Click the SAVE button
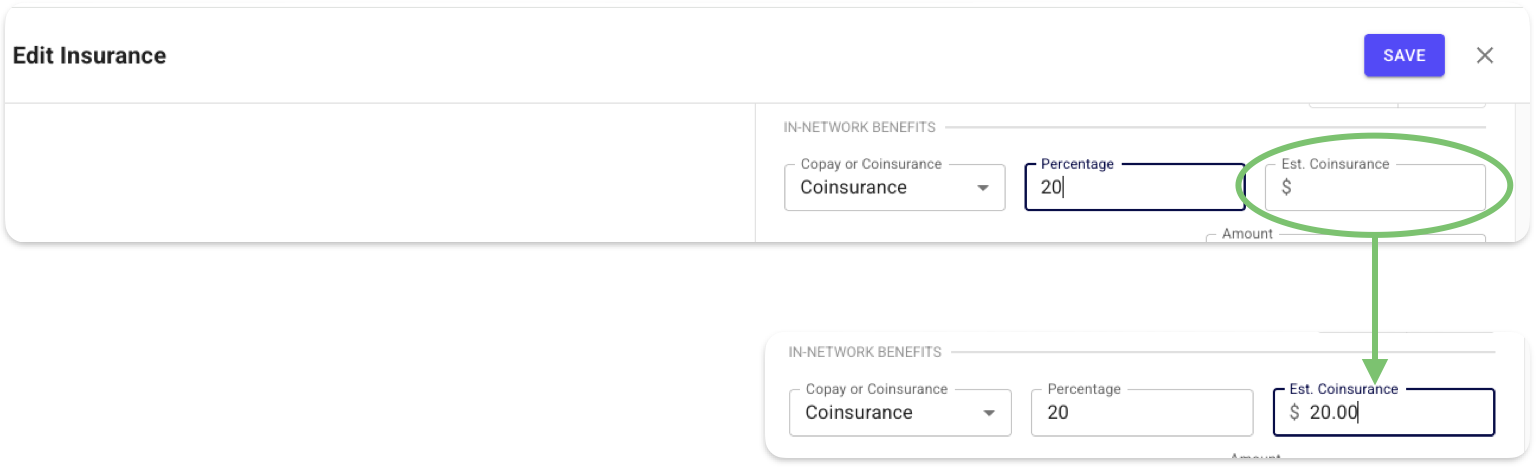Screen dimensions: 1536x468 (1404, 56)
